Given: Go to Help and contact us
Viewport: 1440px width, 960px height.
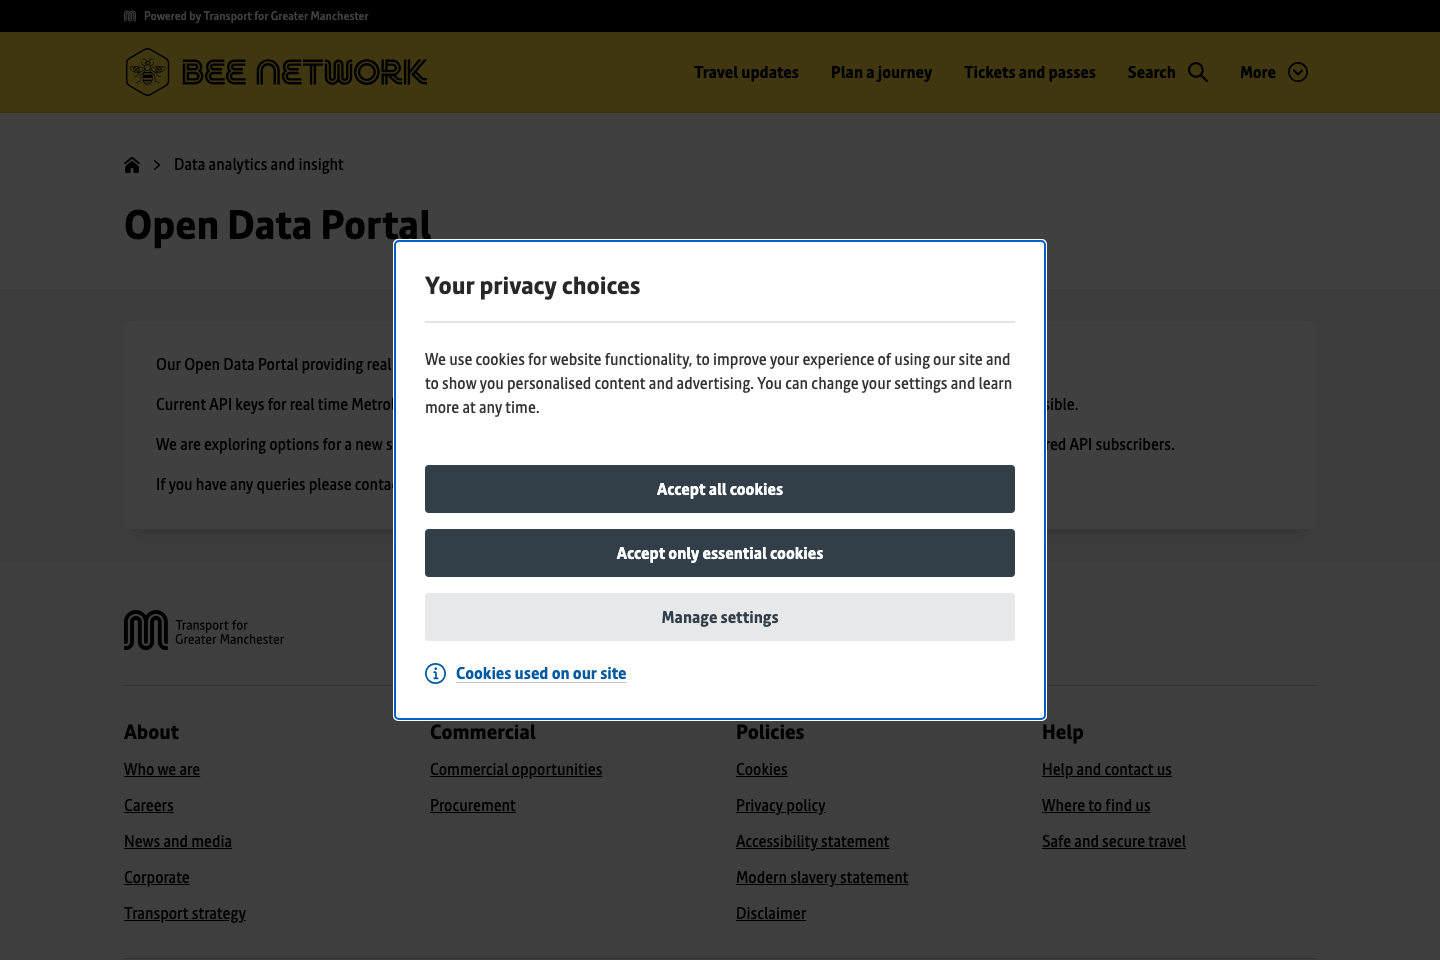Looking at the screenshot, I should [x=1106, y=769].
